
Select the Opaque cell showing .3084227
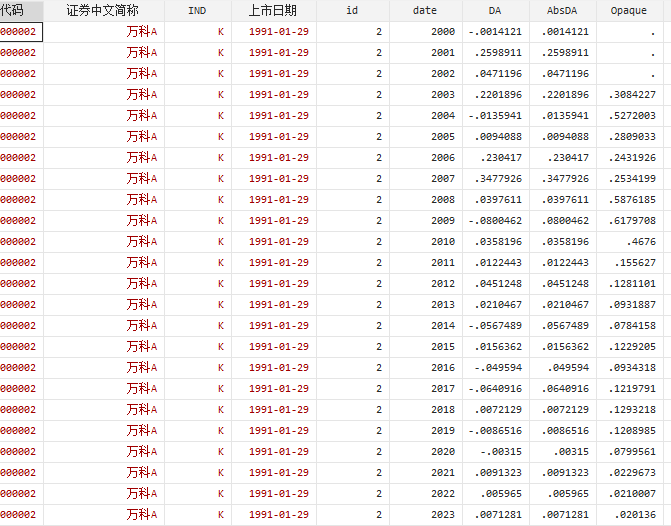tap(632, 95)
